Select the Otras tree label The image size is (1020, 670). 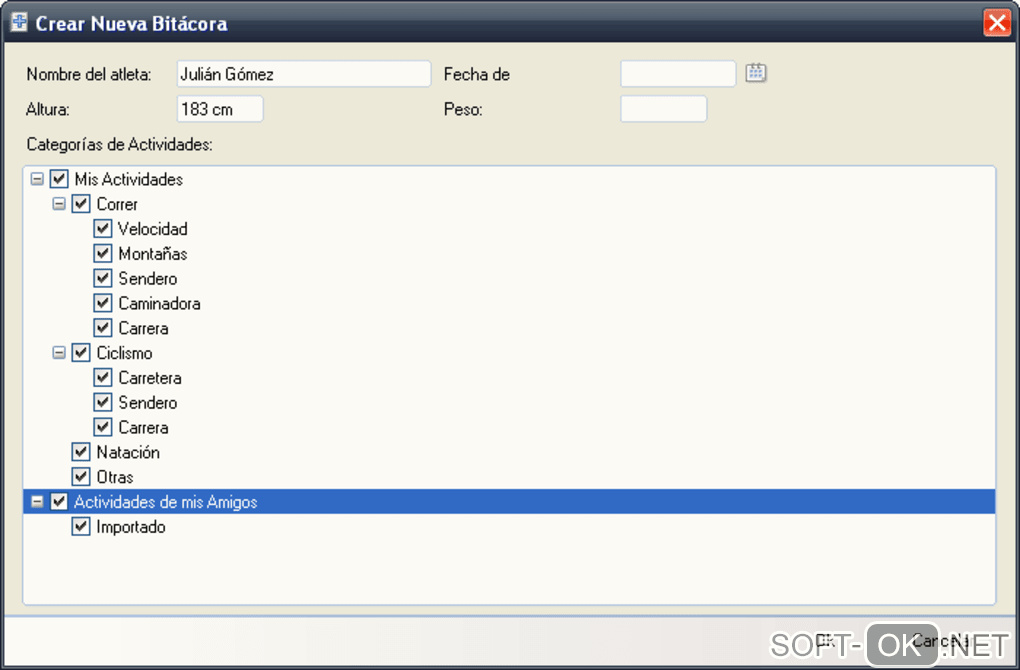click(115, 477)
